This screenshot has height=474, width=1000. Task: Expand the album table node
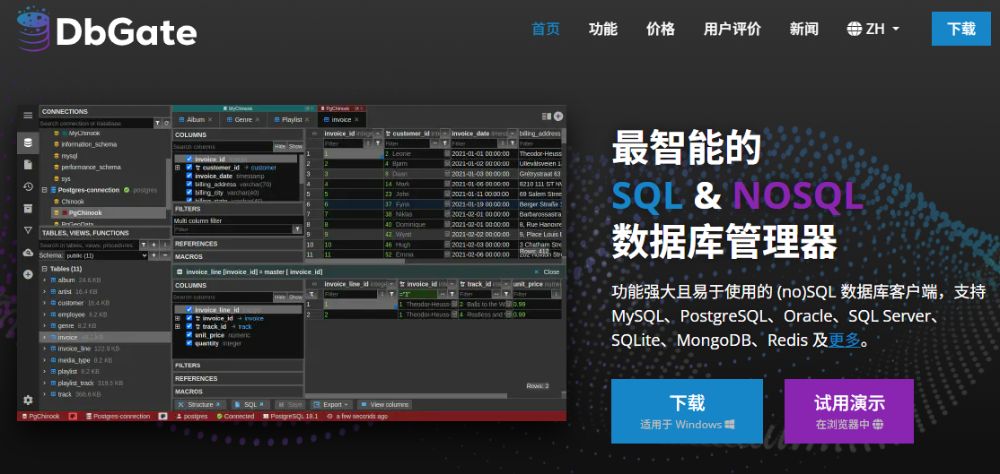point(45,280)
